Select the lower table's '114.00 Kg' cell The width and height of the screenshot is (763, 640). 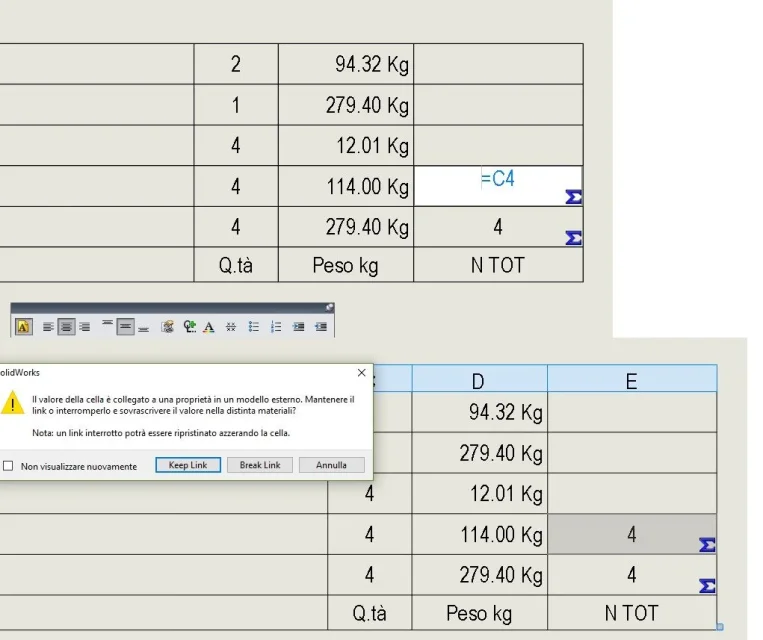479,534
